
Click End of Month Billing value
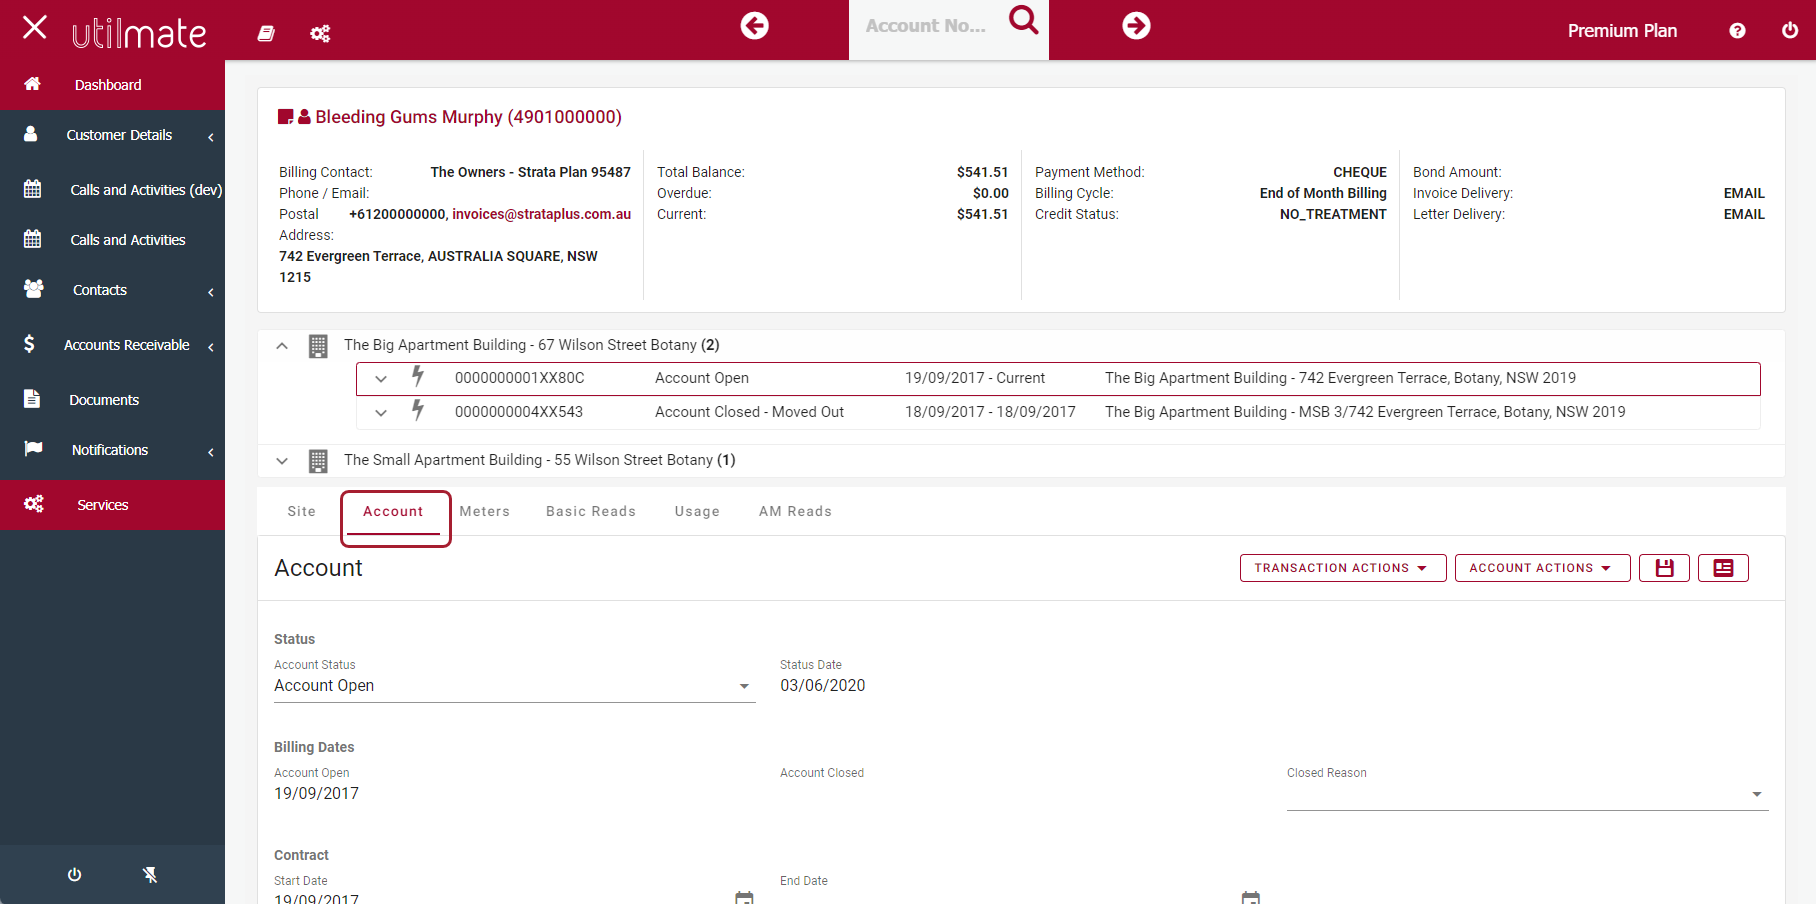(1323, 193)
